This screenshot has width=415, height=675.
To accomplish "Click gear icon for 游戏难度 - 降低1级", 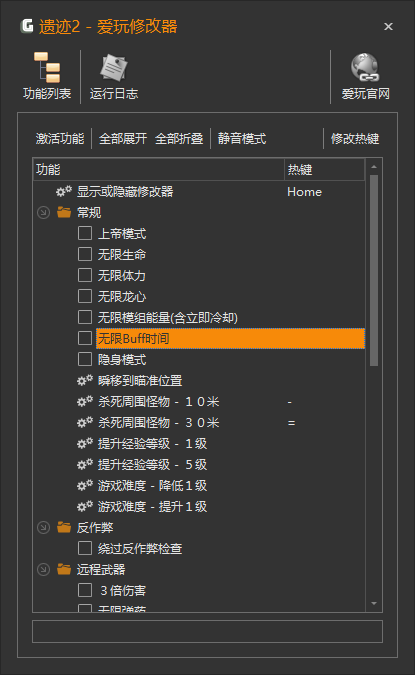I will [84, 486].
